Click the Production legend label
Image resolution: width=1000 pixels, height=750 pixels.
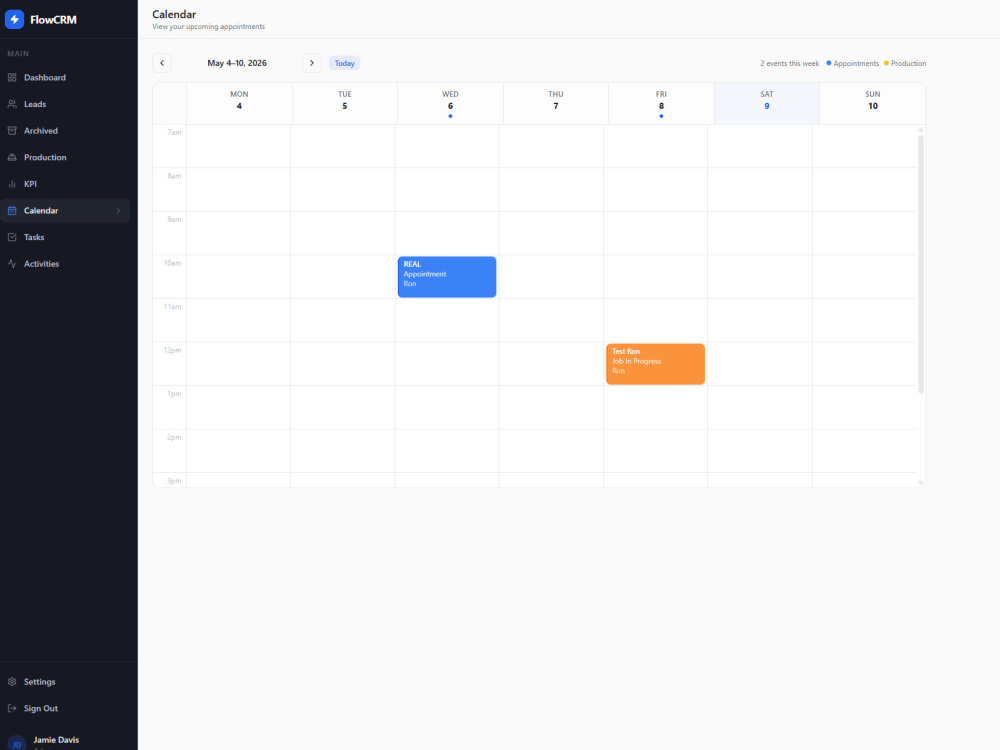coord(908,63)
